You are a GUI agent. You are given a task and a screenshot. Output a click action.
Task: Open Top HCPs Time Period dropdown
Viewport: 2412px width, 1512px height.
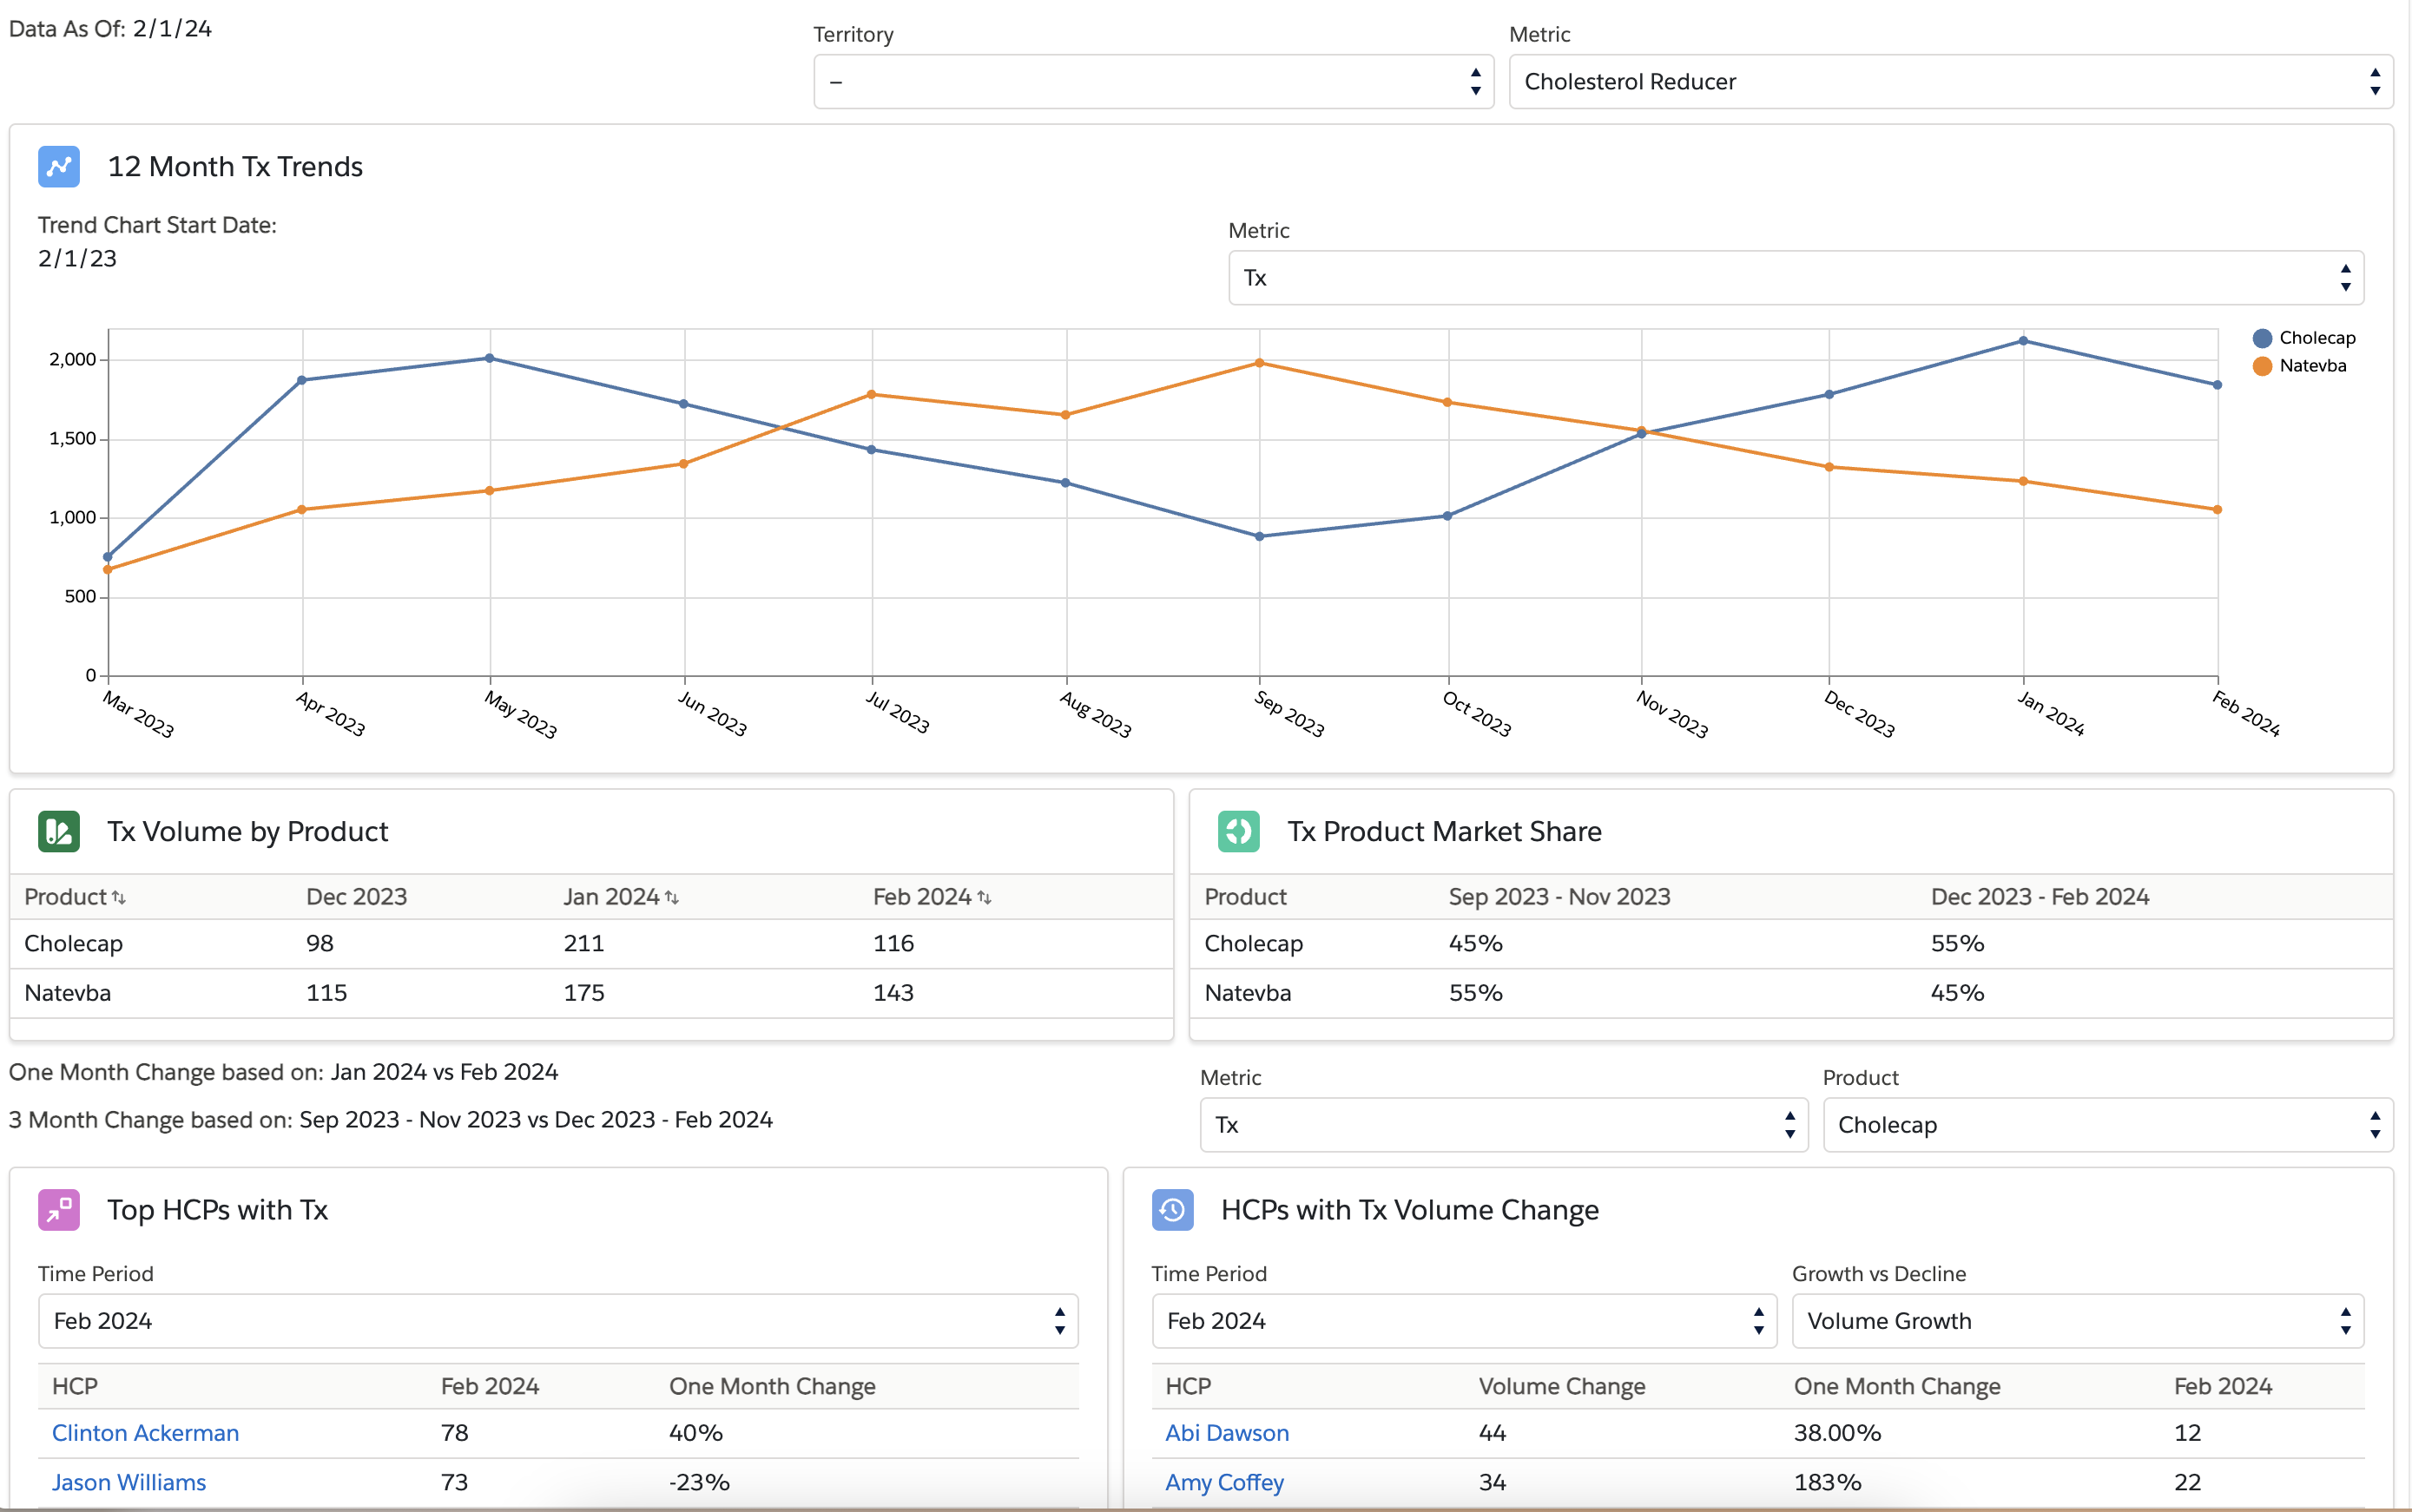click(558, 1321)
